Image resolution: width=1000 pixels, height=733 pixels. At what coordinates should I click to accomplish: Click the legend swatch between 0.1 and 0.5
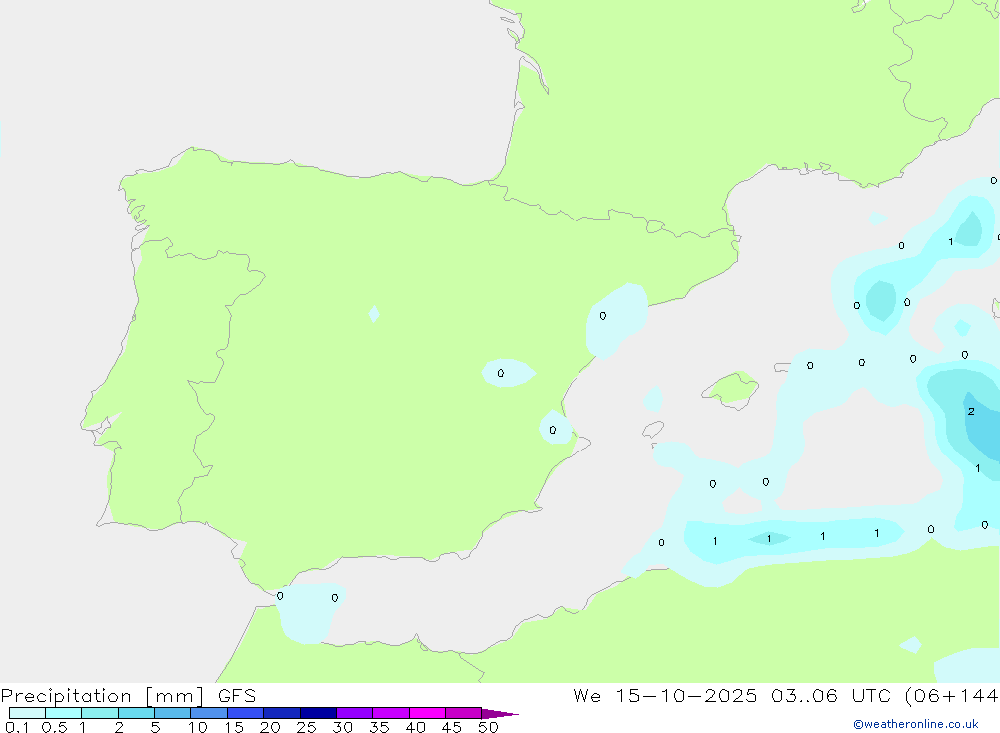coord(27,713)
